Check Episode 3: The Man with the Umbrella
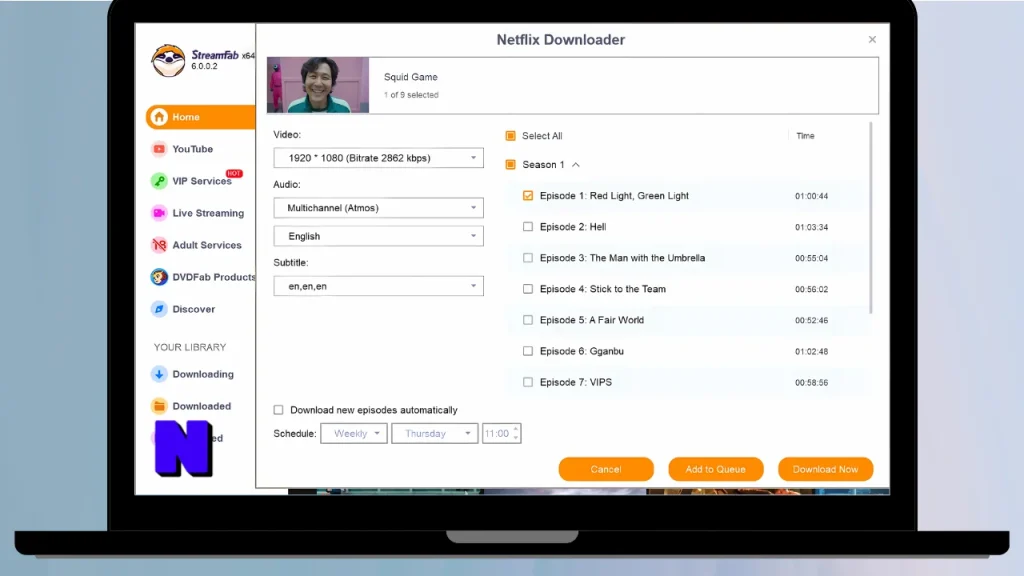 pyautogui.click(x=528, y=258)
